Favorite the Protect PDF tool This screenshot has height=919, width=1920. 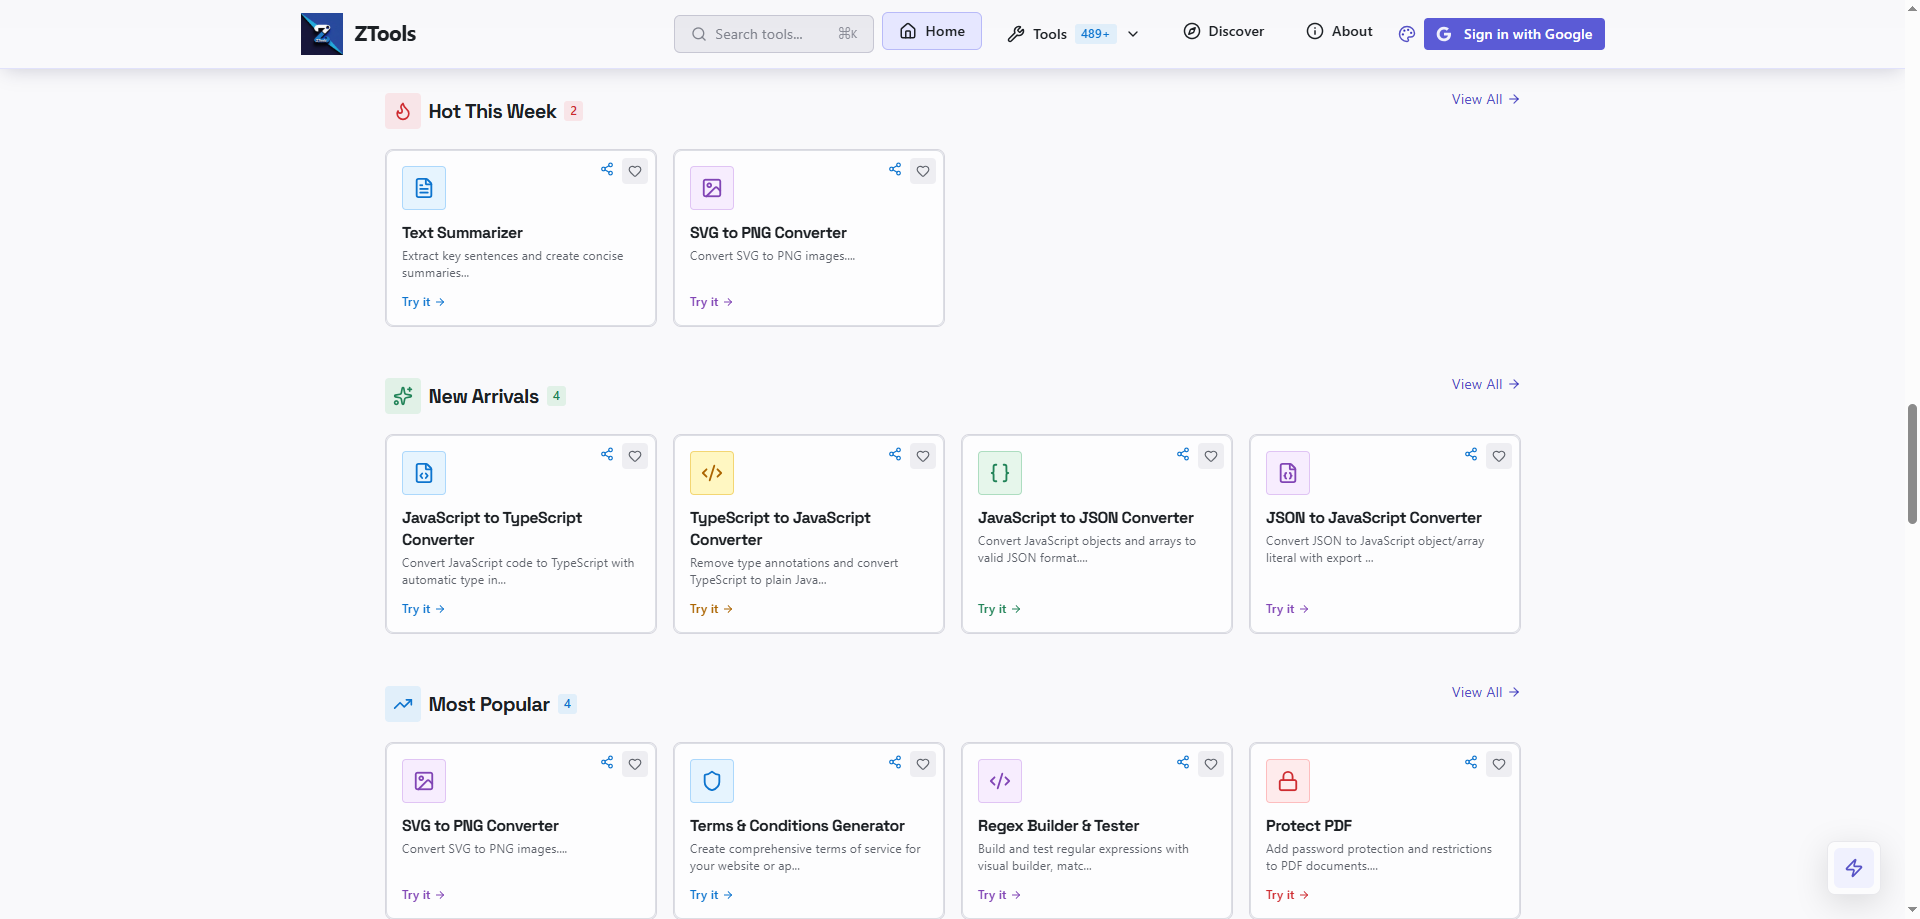pos(1499,764)
